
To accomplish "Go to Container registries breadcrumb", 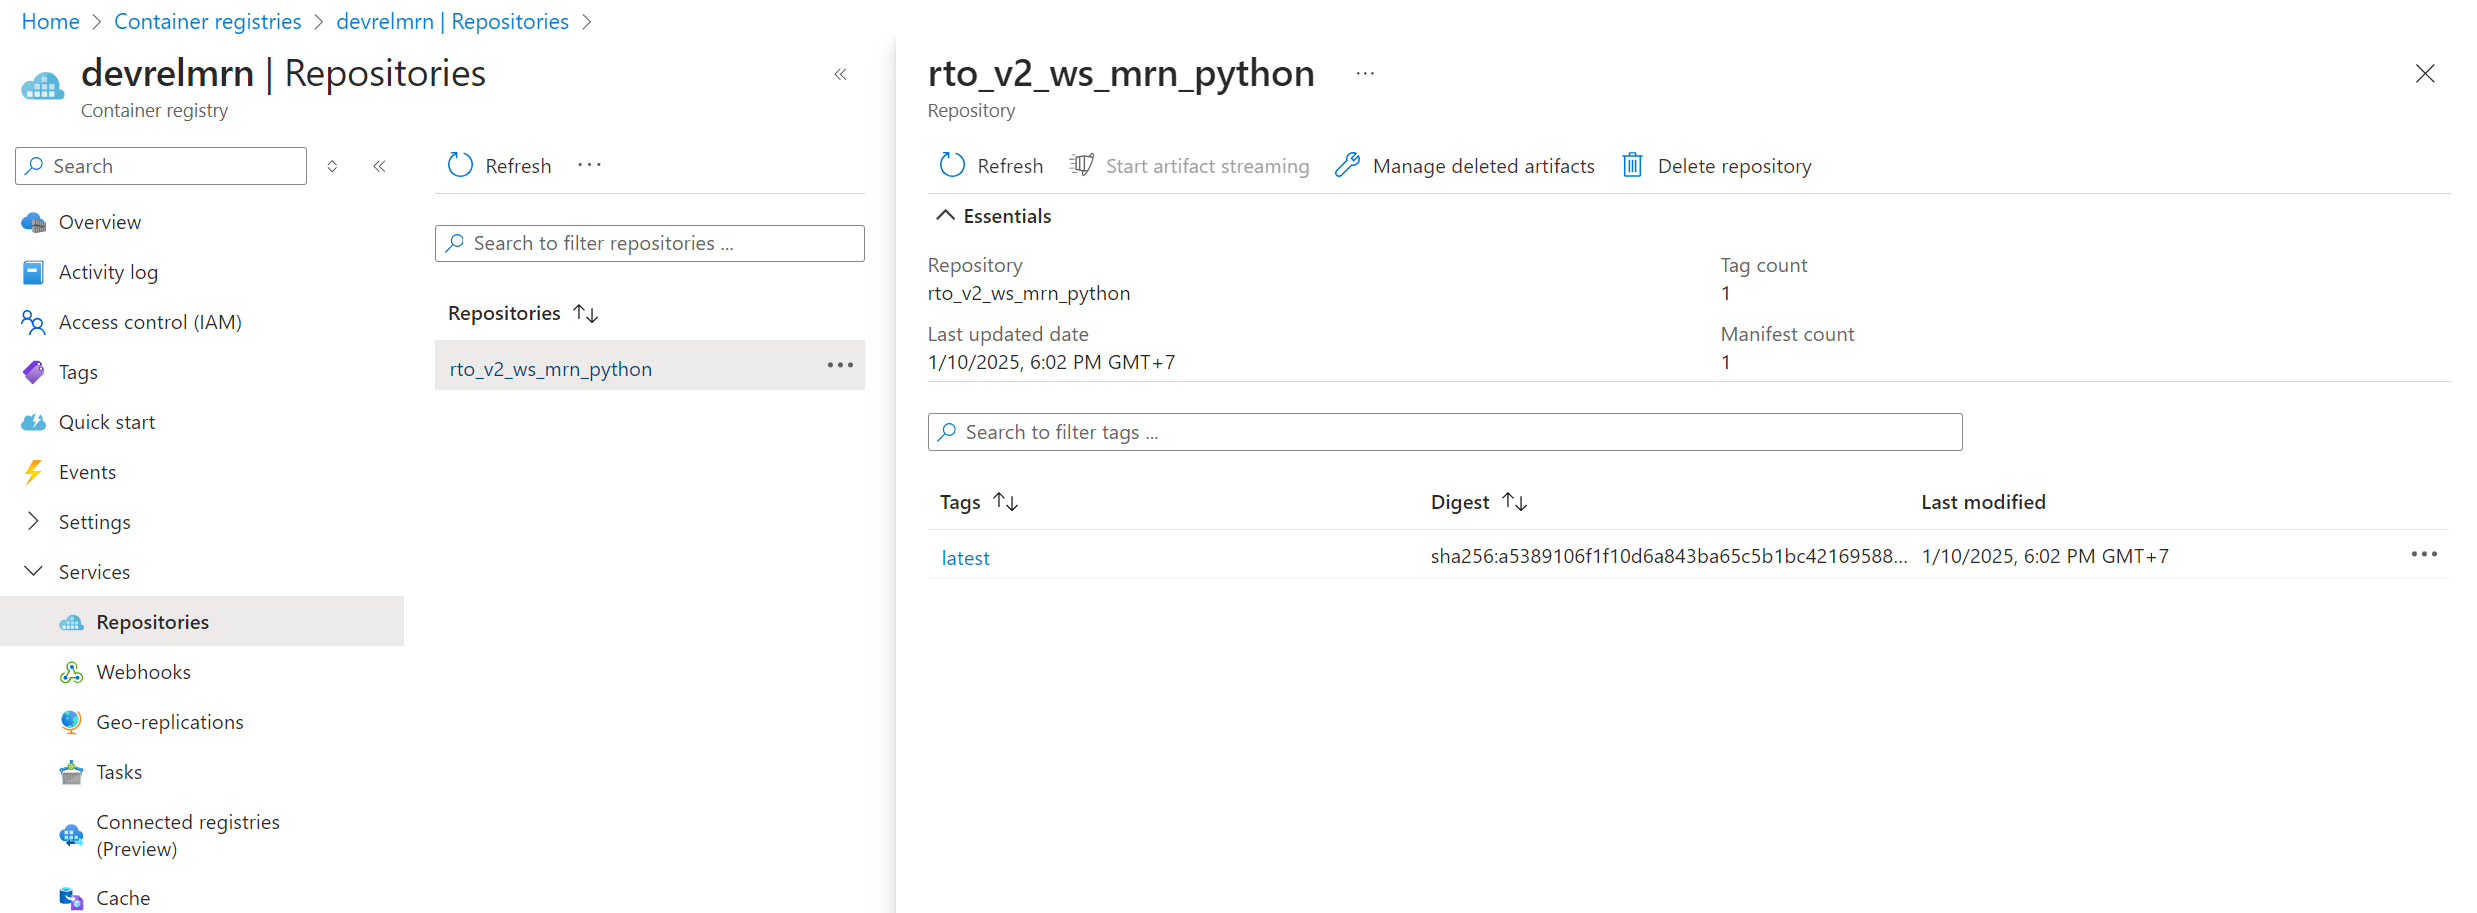I will pyautogui.click(x=207, y=21).
